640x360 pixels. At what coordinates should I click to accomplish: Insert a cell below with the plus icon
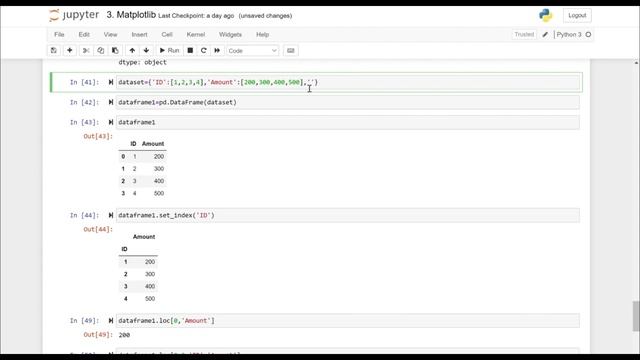click(70, 51)
